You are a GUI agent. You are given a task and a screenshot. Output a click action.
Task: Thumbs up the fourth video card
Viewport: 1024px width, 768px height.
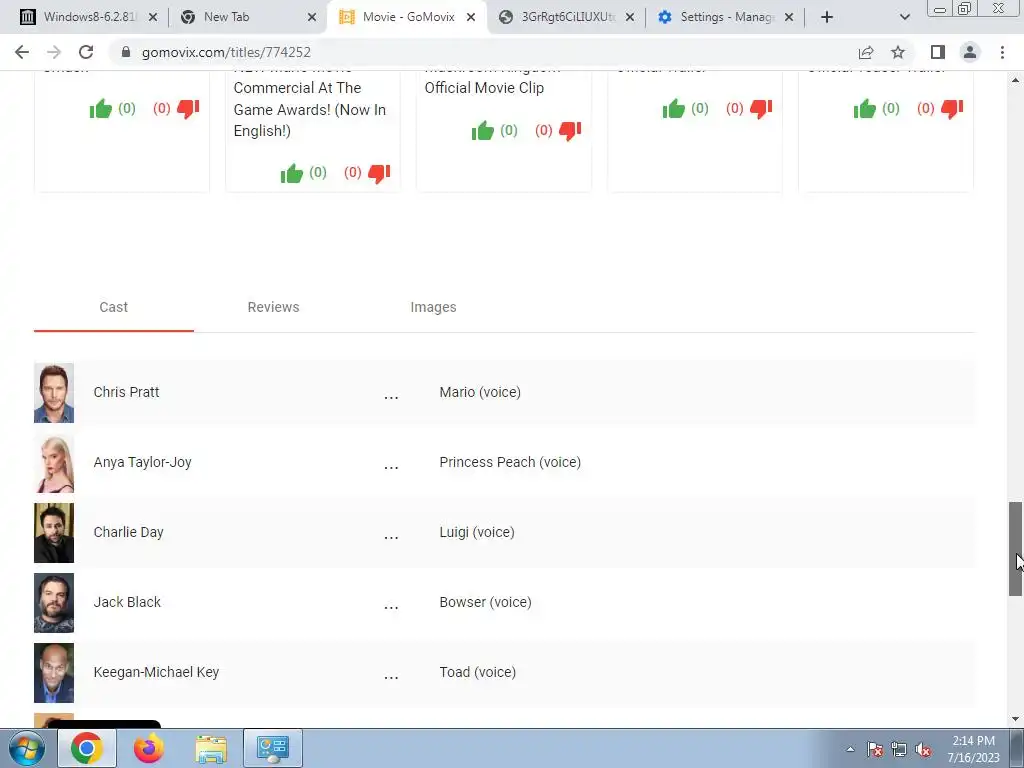pos(674,108)
